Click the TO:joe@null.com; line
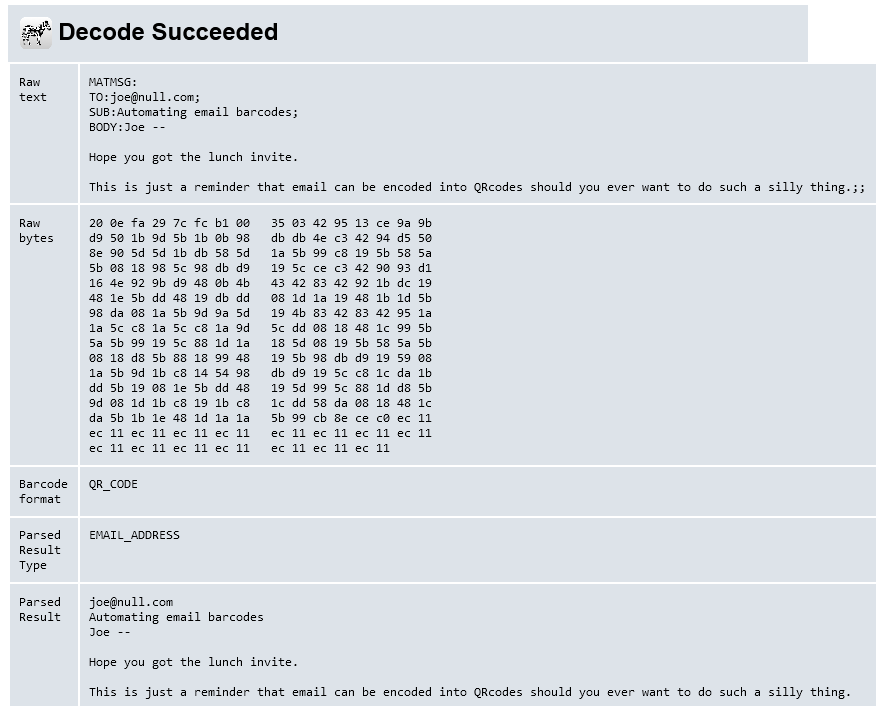 point(144,97)
